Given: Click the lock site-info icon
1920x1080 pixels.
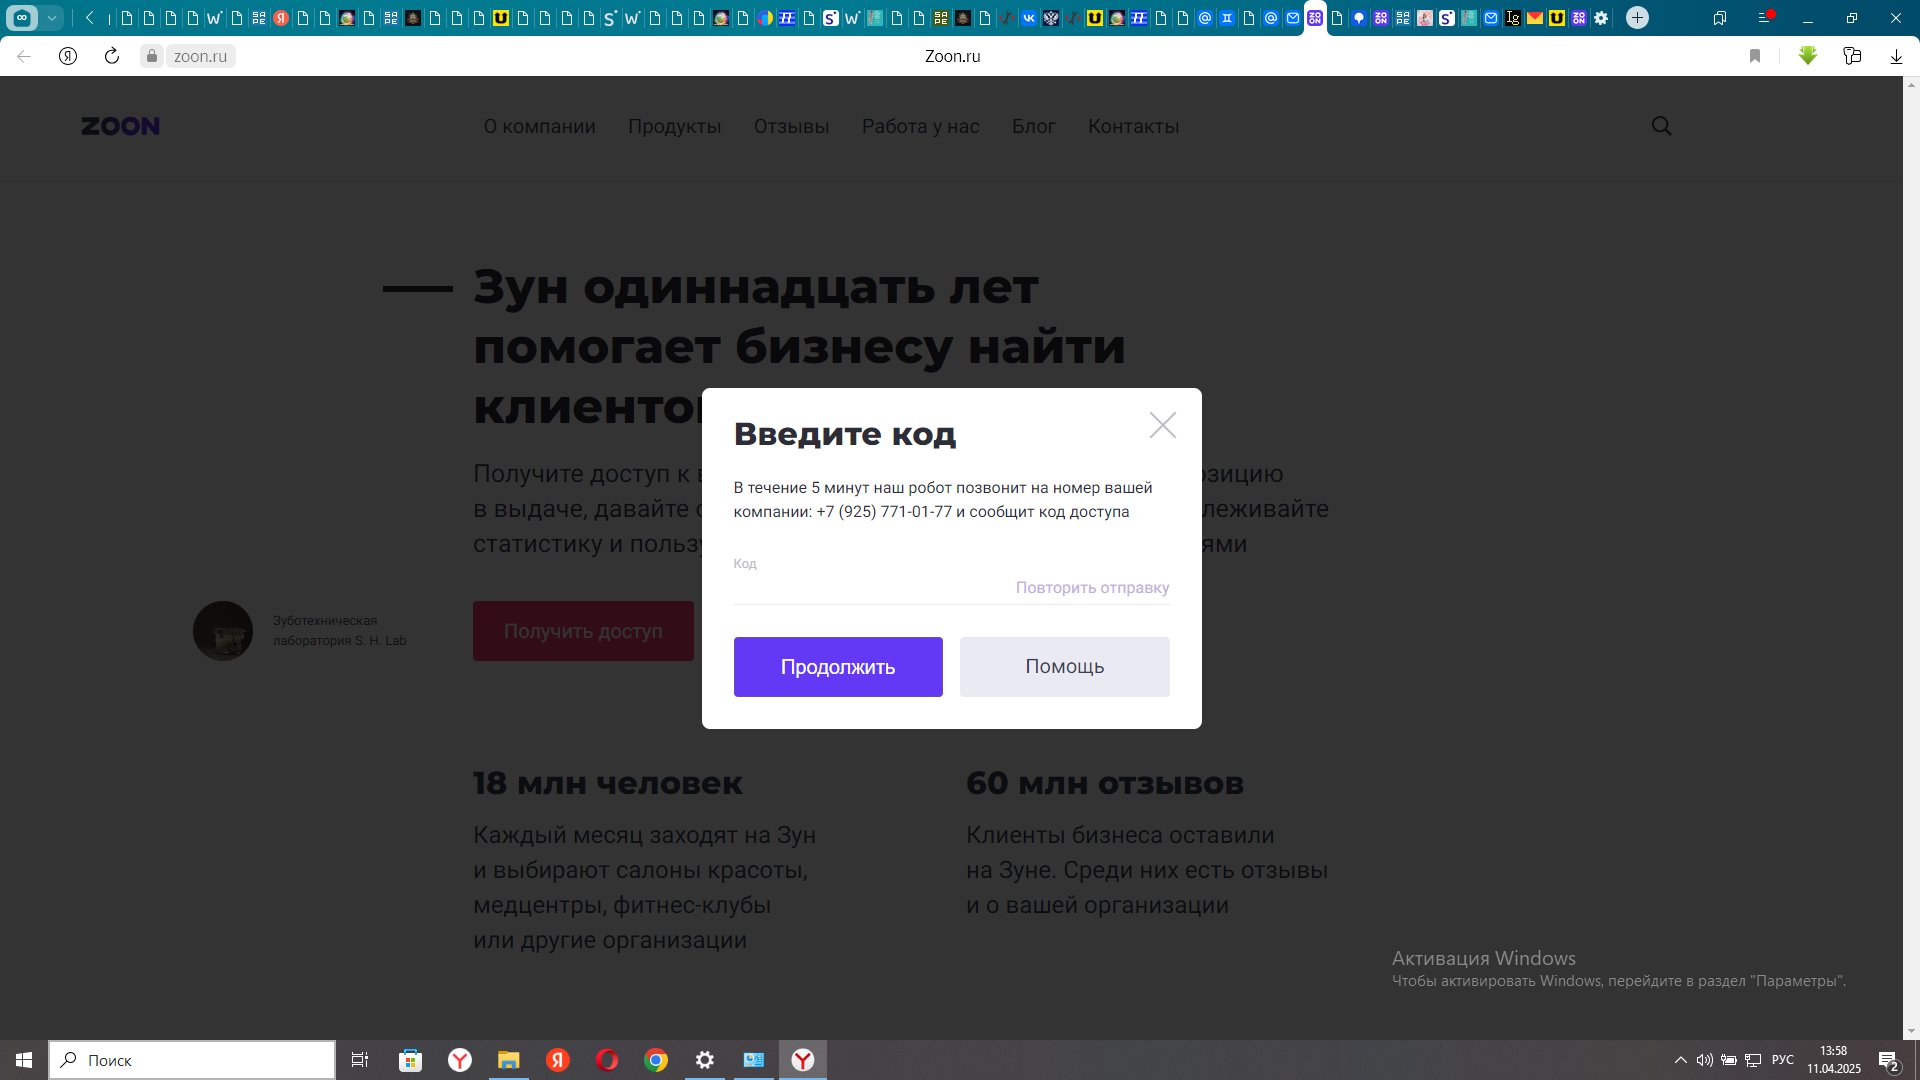Looking at the screenshot, I should [152, 56].
